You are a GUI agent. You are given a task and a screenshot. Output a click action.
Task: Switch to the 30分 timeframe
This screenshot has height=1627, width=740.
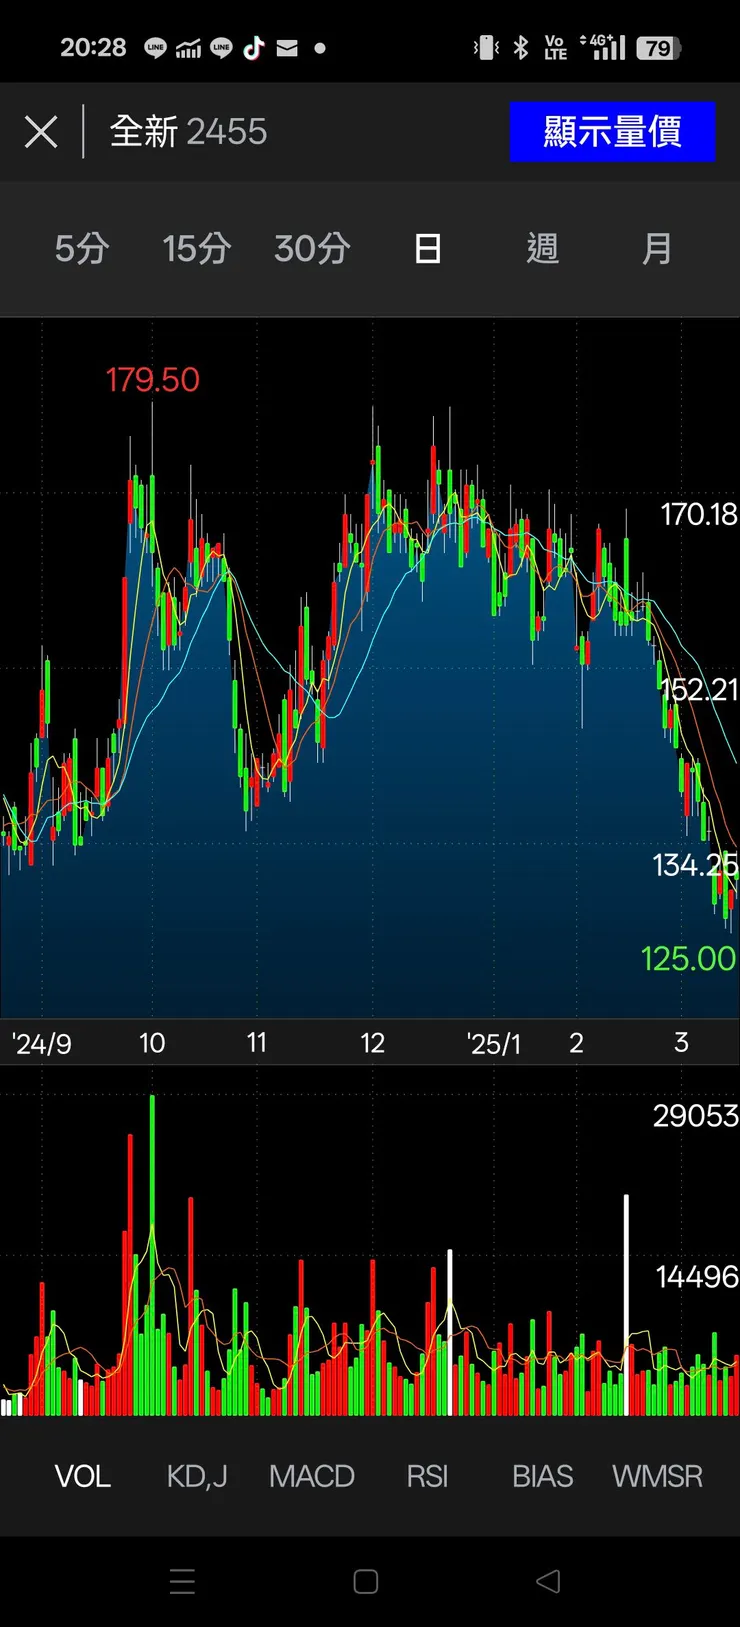[312, 248]
